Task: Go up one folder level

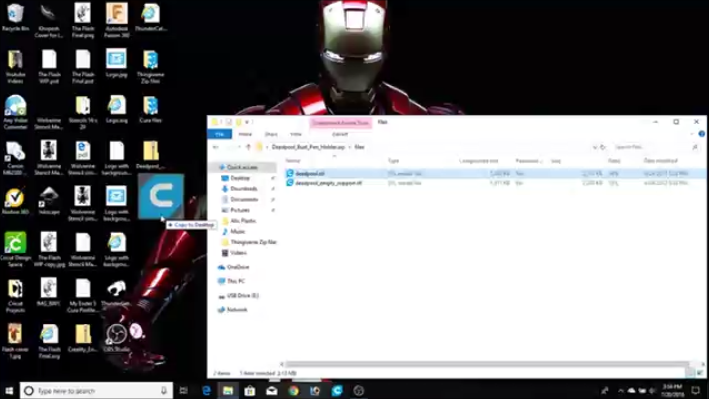Action: [248, 147]
